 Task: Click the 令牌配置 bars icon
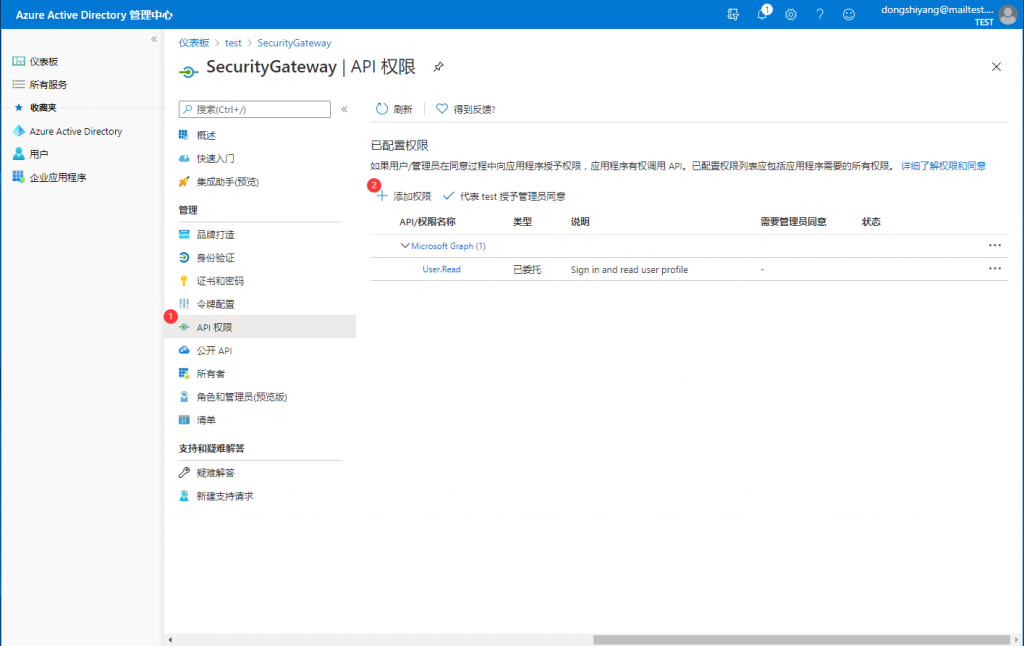[x=184, y=304]
